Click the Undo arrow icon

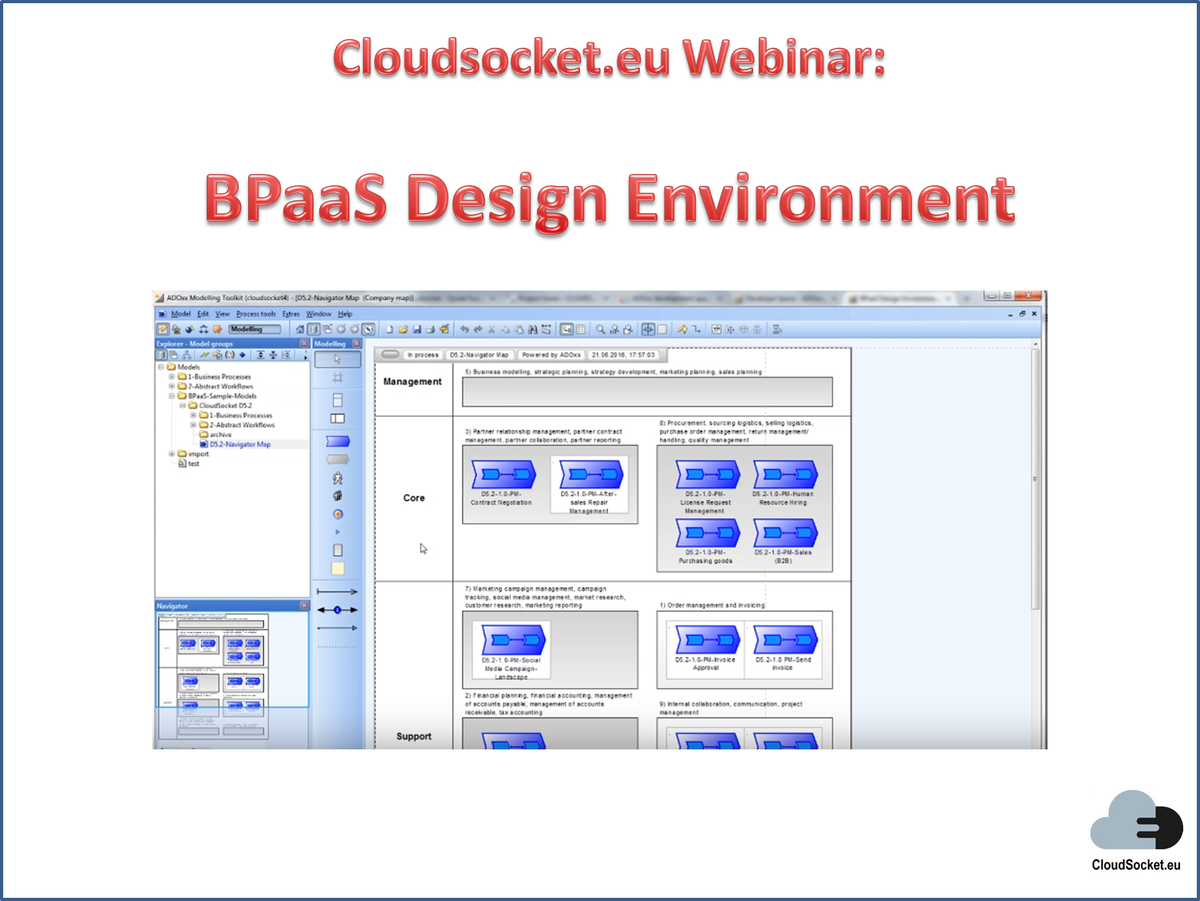point(465,328)
